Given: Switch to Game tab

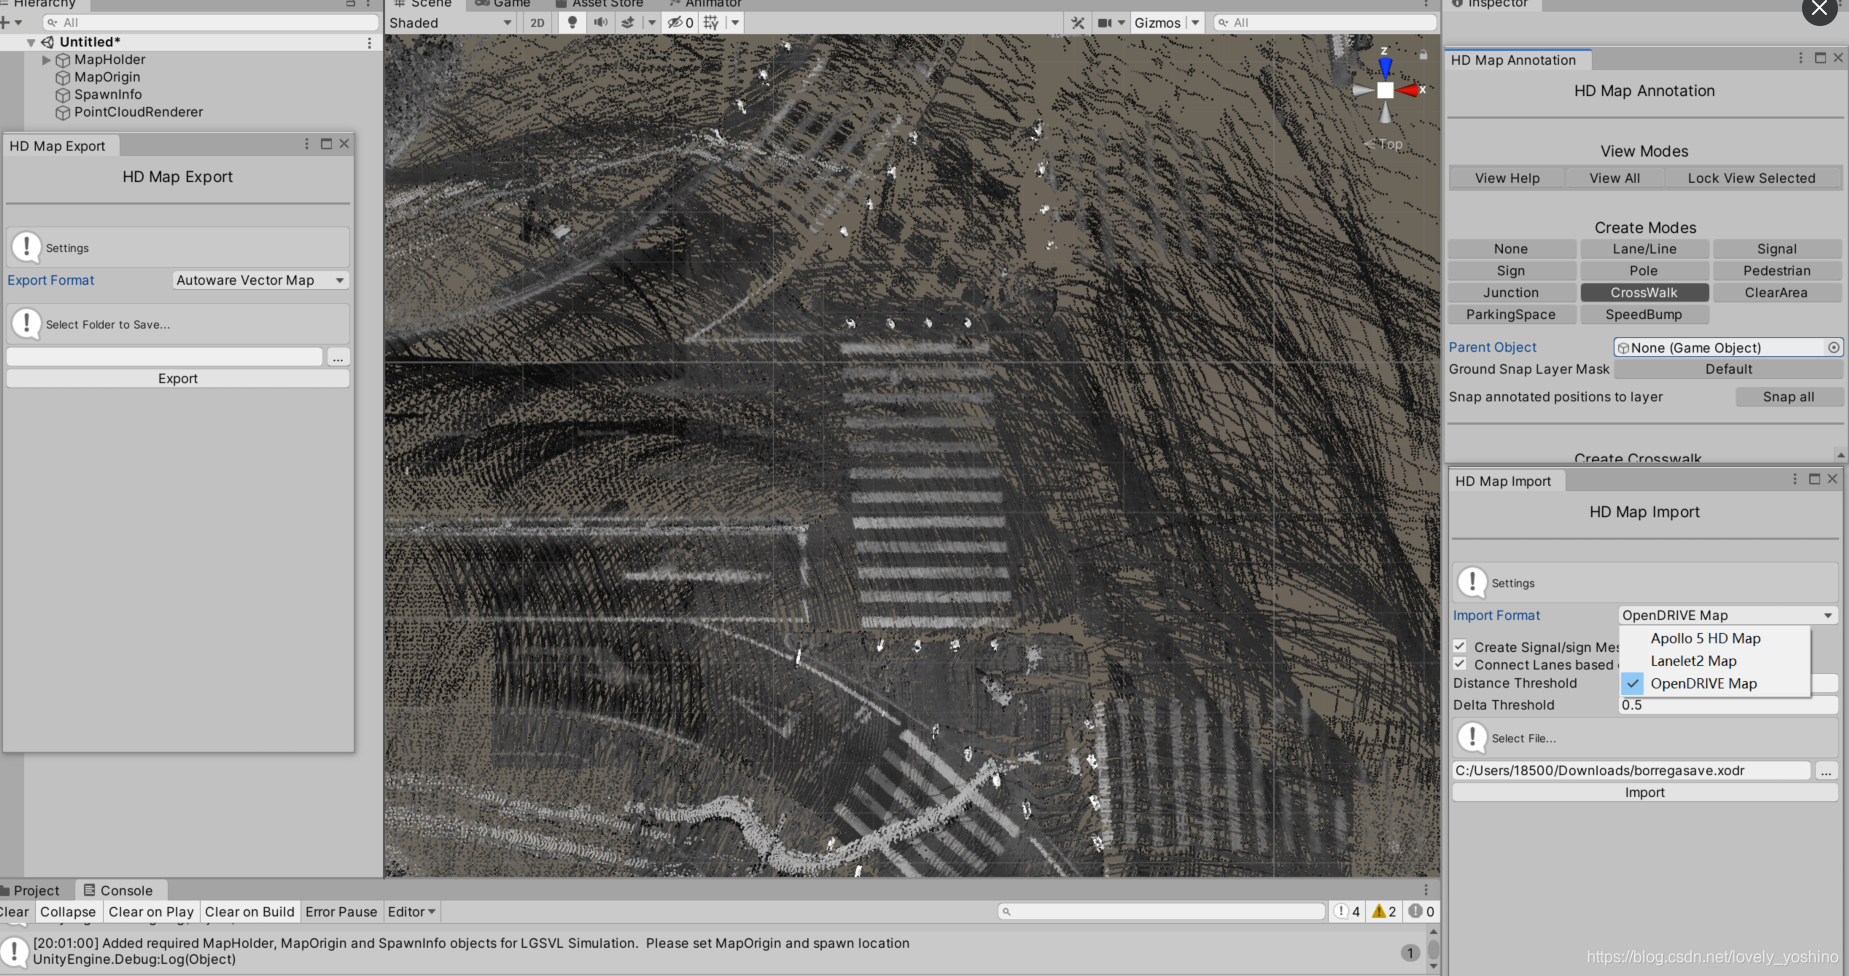Looking at the screenshot, I should click(503, 4).
